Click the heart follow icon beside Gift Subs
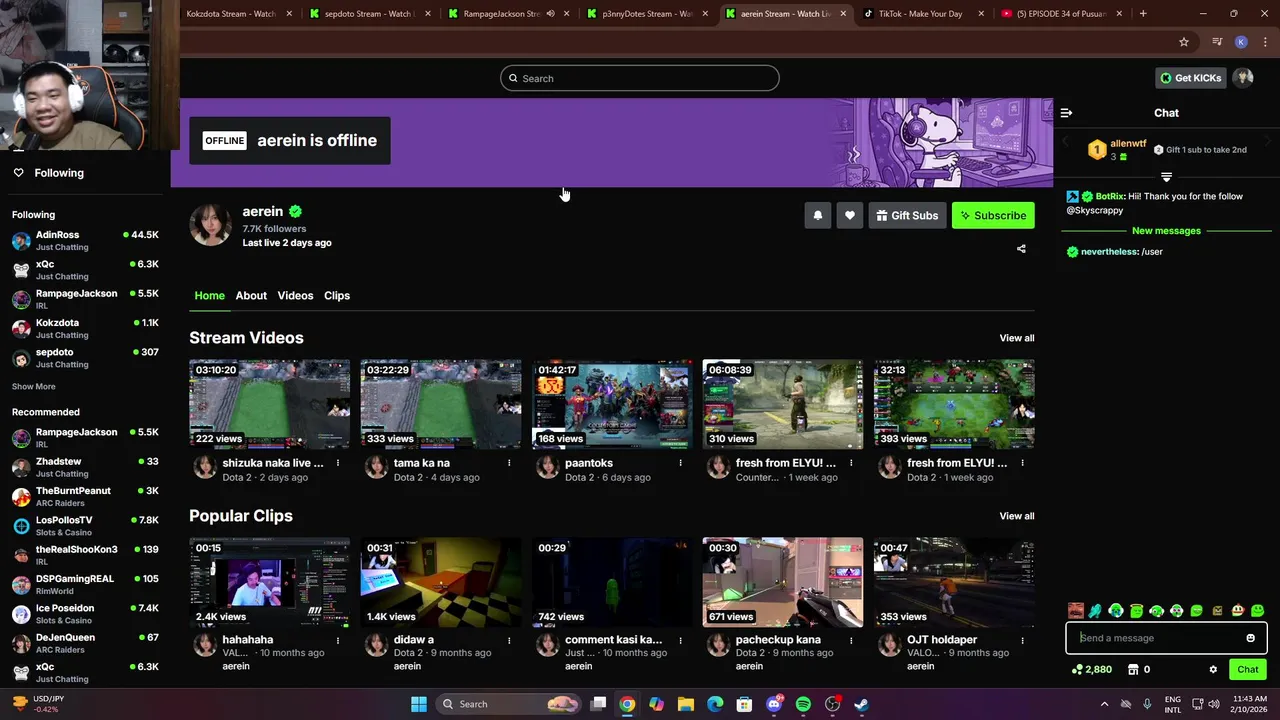The width and height of the screenshot is (1280, 720). 850,215
